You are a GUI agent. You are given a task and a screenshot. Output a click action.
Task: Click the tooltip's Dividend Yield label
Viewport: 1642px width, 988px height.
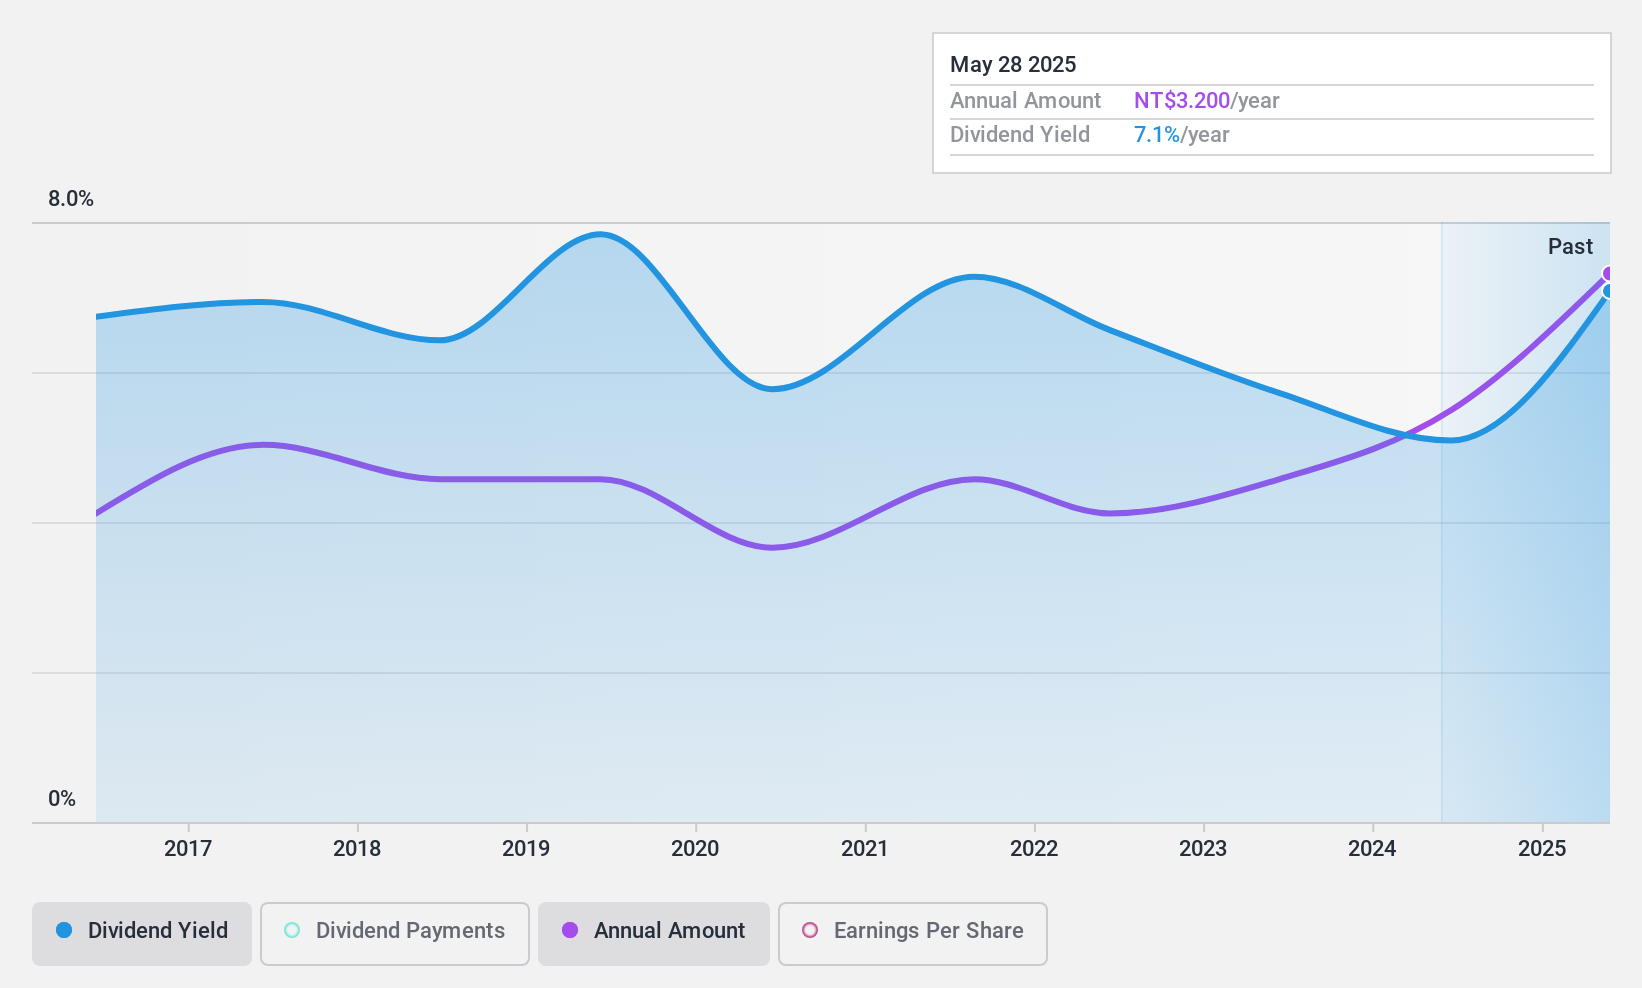[1020, 135]
